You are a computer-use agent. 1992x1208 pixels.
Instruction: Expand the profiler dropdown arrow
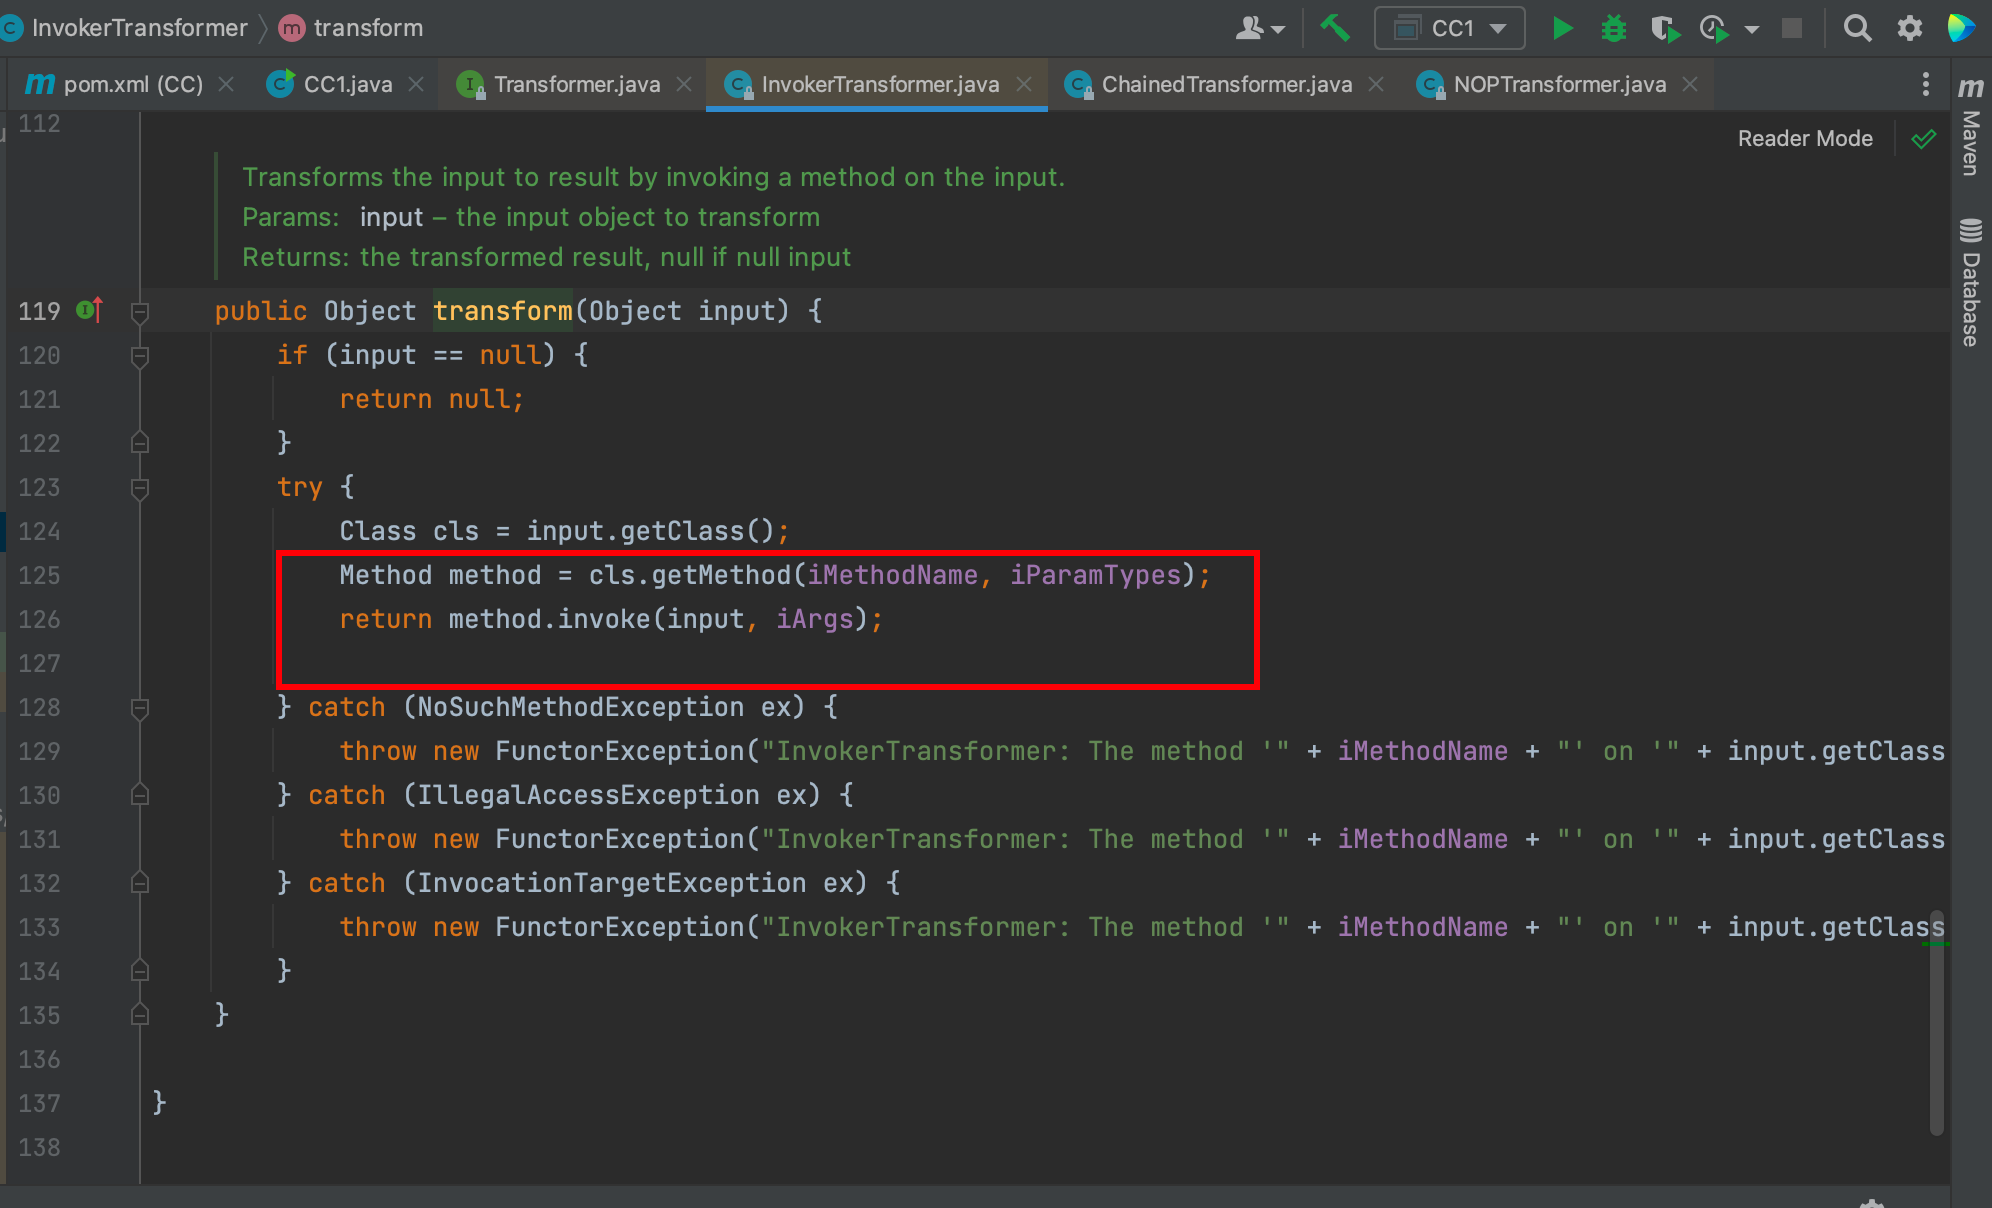[x=1752, y=29]
